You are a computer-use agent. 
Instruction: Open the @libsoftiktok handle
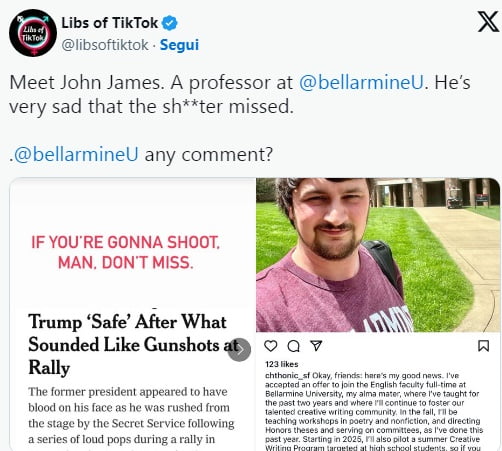pyautogui.click(x=105, y=45)
